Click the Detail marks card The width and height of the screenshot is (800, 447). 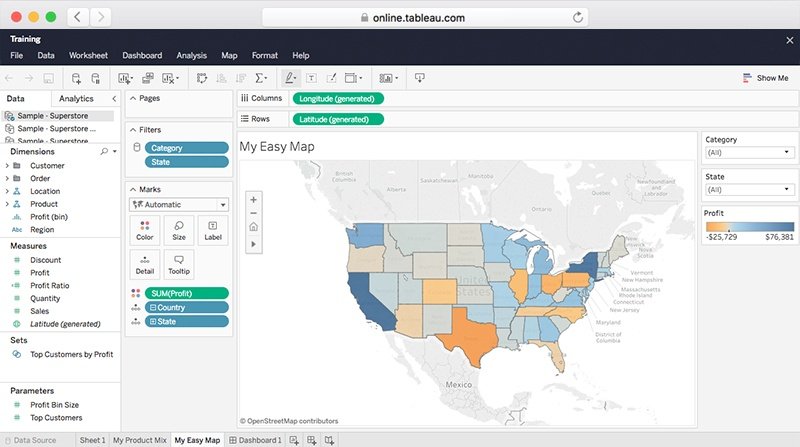coord(146,265)
